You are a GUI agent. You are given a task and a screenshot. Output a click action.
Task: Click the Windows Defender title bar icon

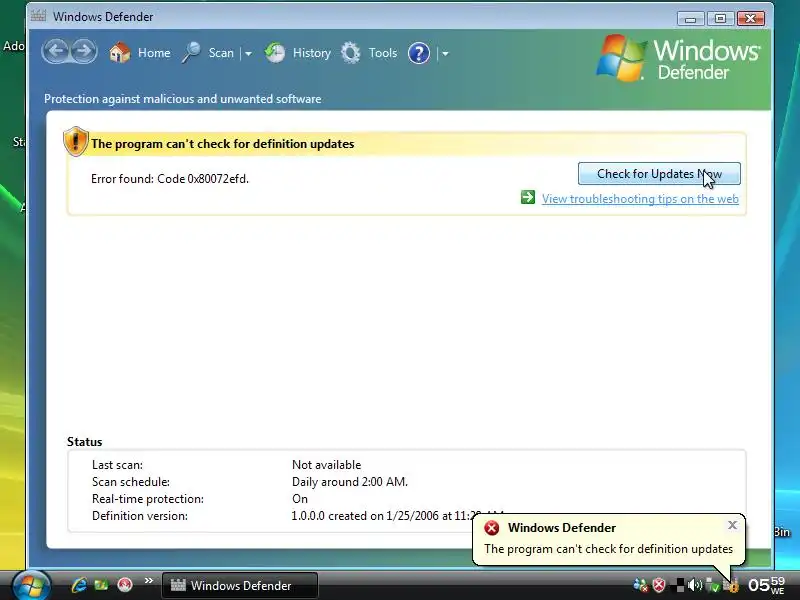38,15
